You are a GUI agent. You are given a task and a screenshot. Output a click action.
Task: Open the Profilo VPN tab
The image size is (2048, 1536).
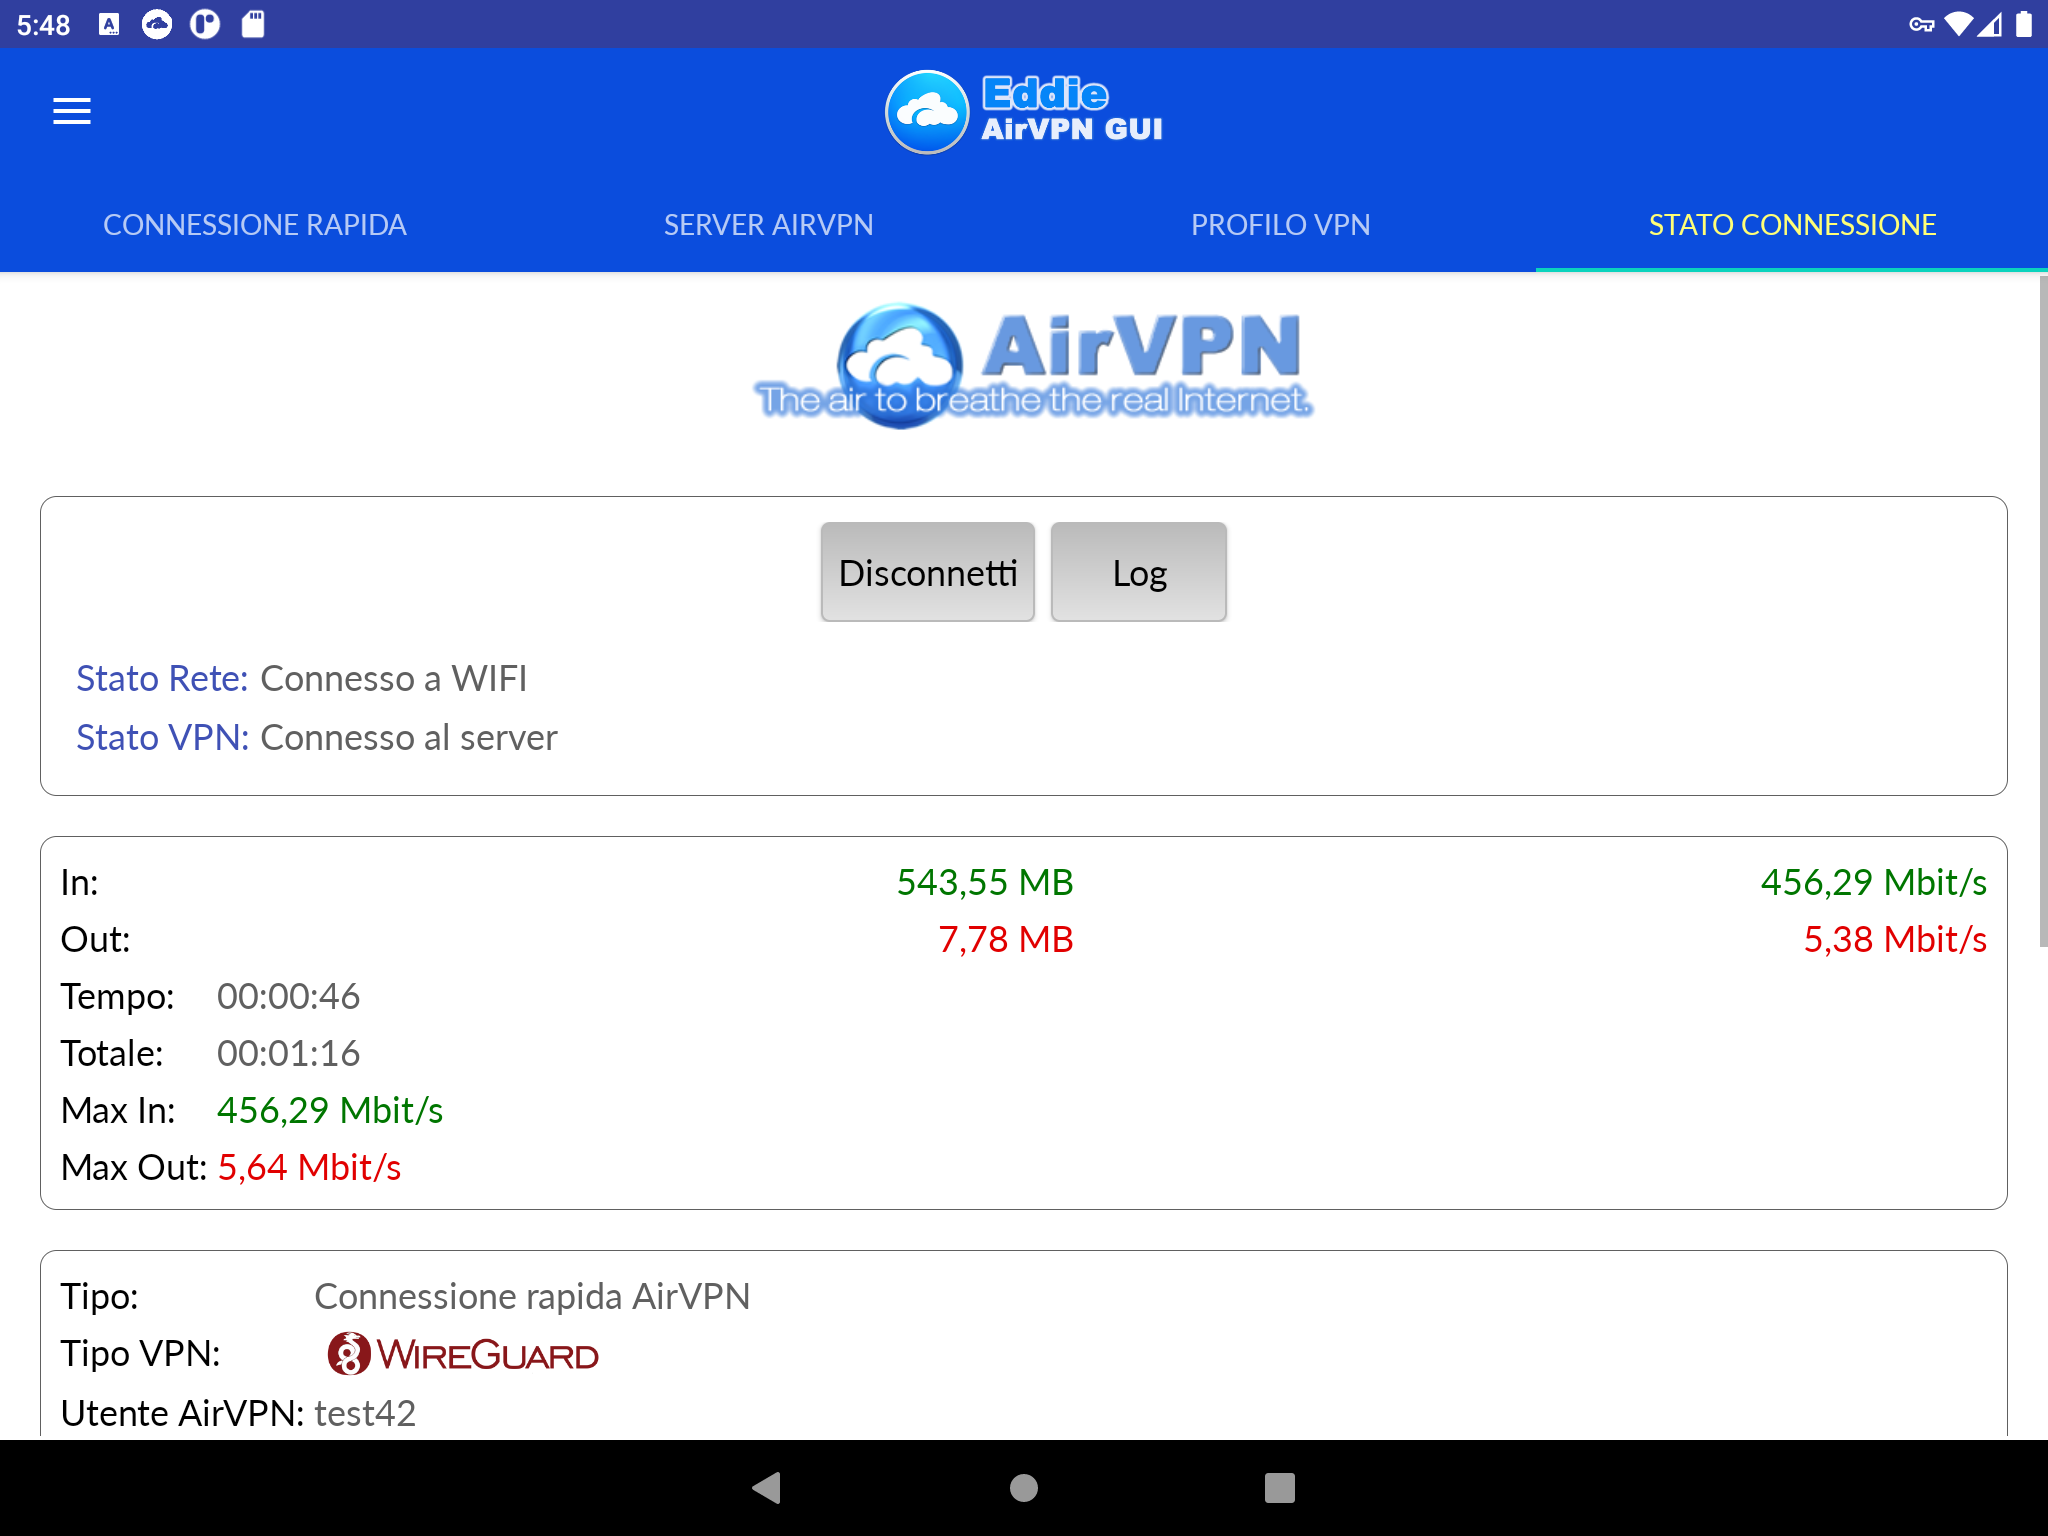[1280, 225]
